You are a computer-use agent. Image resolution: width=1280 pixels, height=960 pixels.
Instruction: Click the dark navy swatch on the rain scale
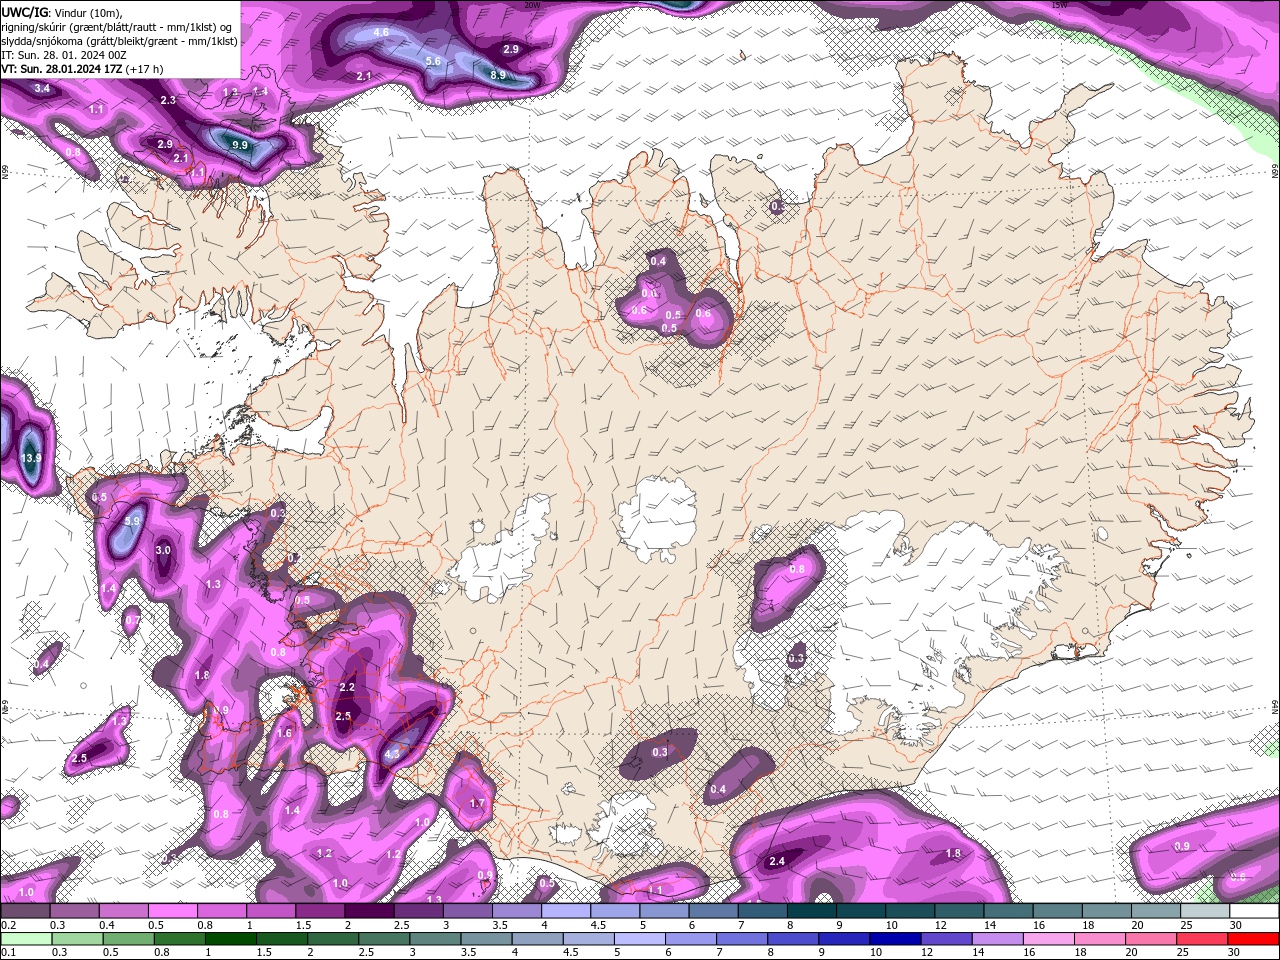point(894,939)
